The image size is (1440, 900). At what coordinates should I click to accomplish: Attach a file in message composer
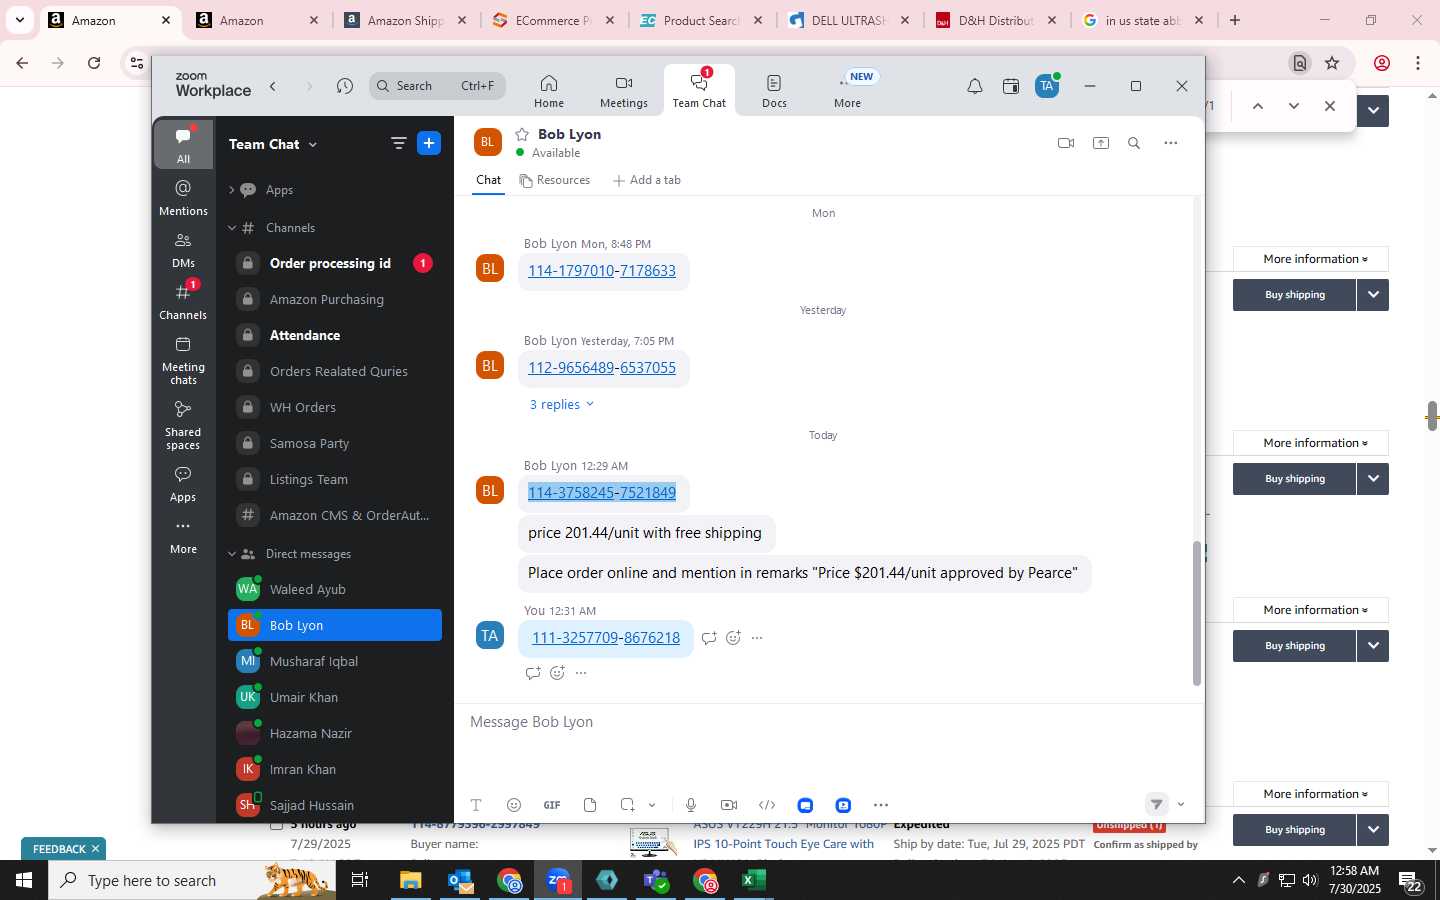point(590,805)
